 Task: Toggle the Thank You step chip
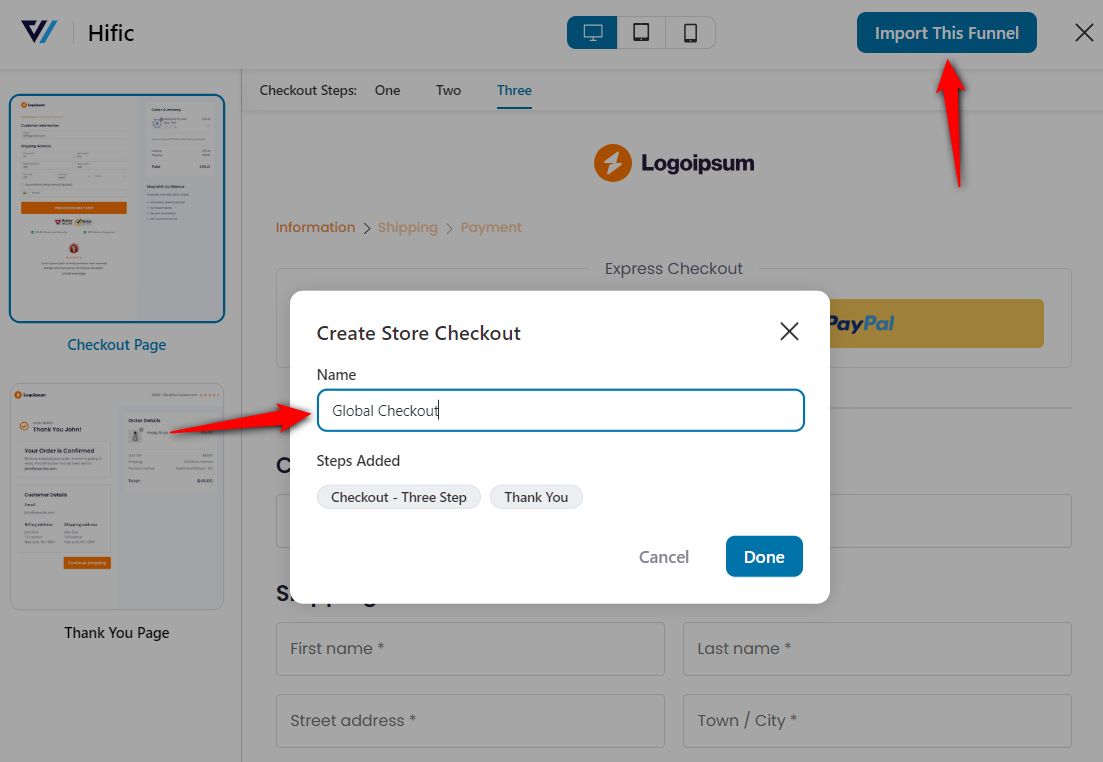(536, 497)
